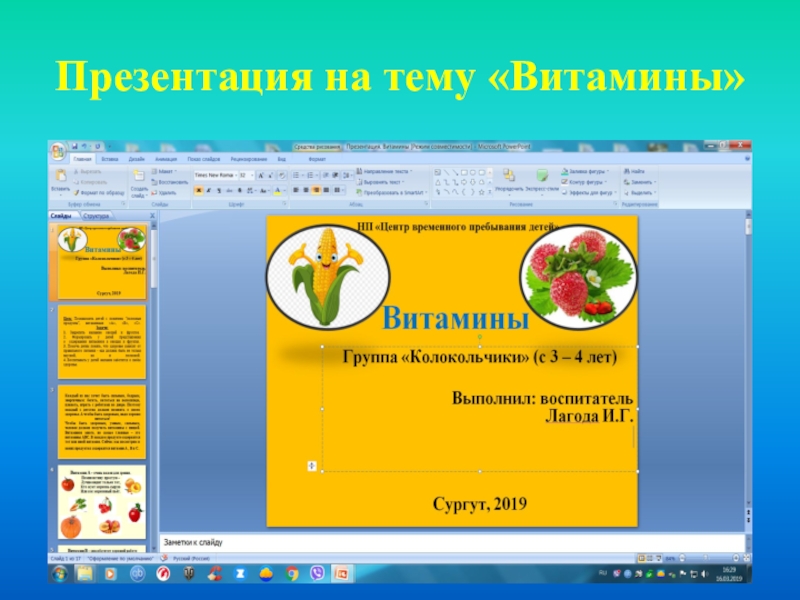Open Формат drawing tools tab

pos(317,159)
